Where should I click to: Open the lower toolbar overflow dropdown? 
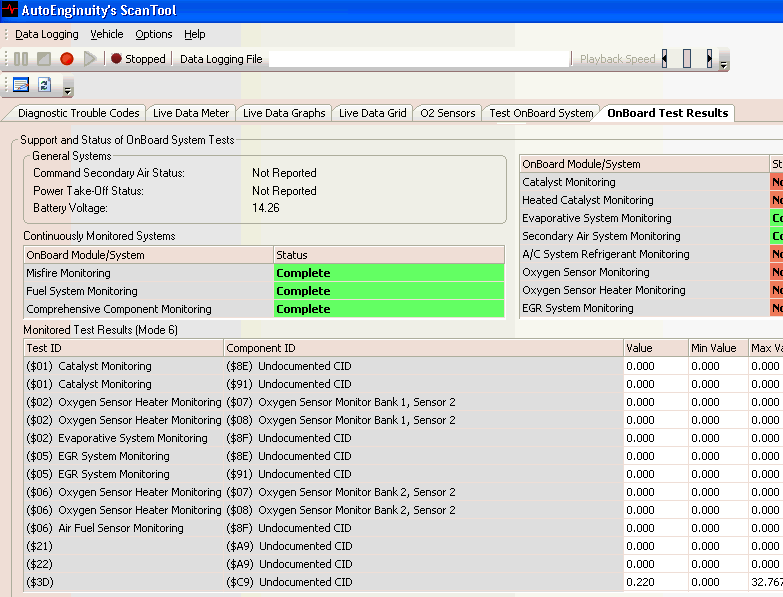pyautogui.click(x=68, y=90)
